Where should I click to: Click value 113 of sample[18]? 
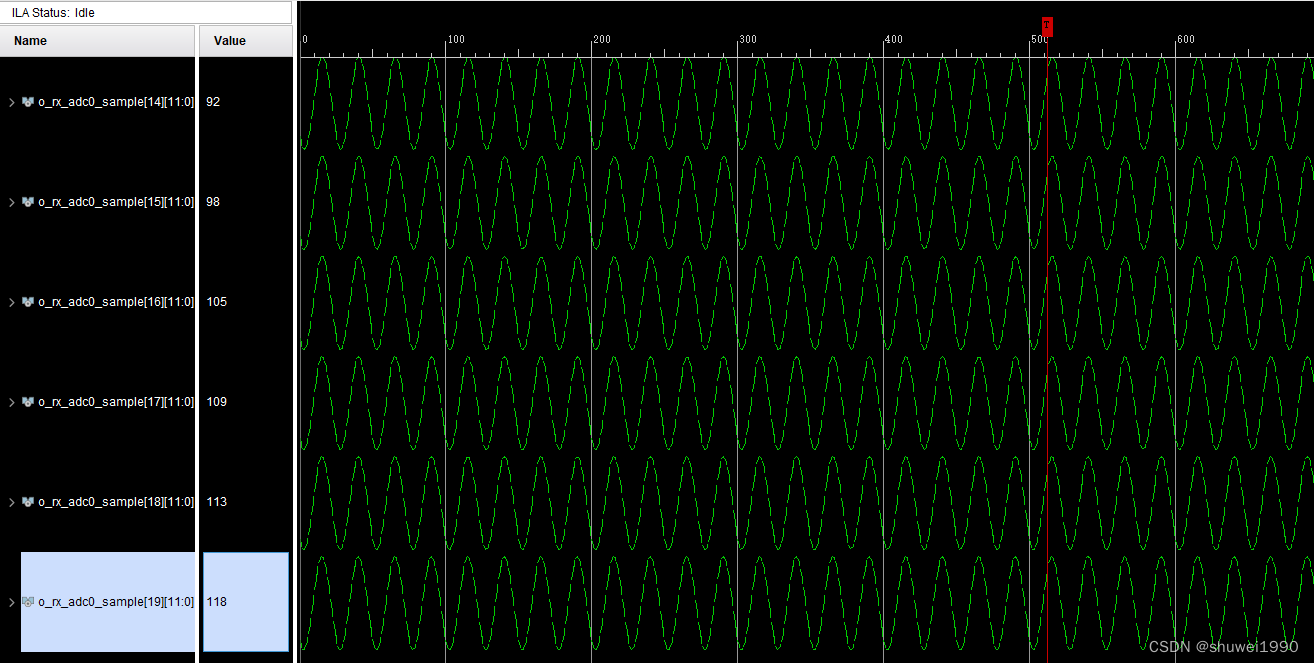coord(216,502)
